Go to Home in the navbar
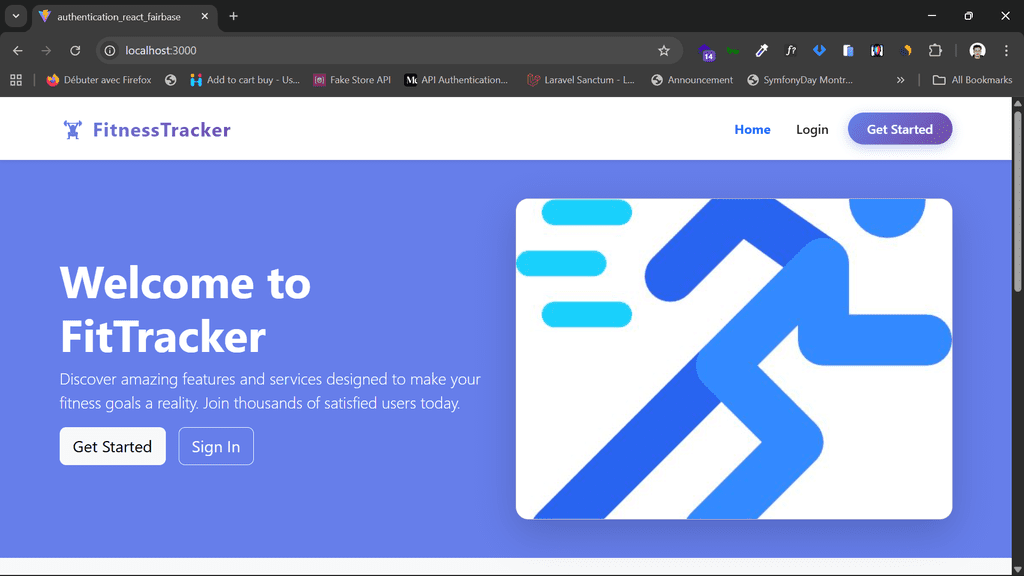This screenshot has height=576, width=1024. tap(752, 129)
